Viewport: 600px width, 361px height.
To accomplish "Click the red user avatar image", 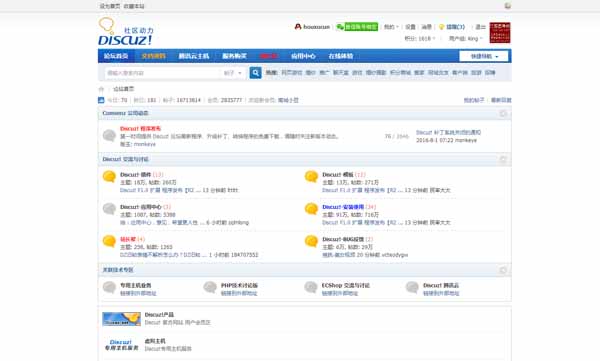I will (500, 33).
